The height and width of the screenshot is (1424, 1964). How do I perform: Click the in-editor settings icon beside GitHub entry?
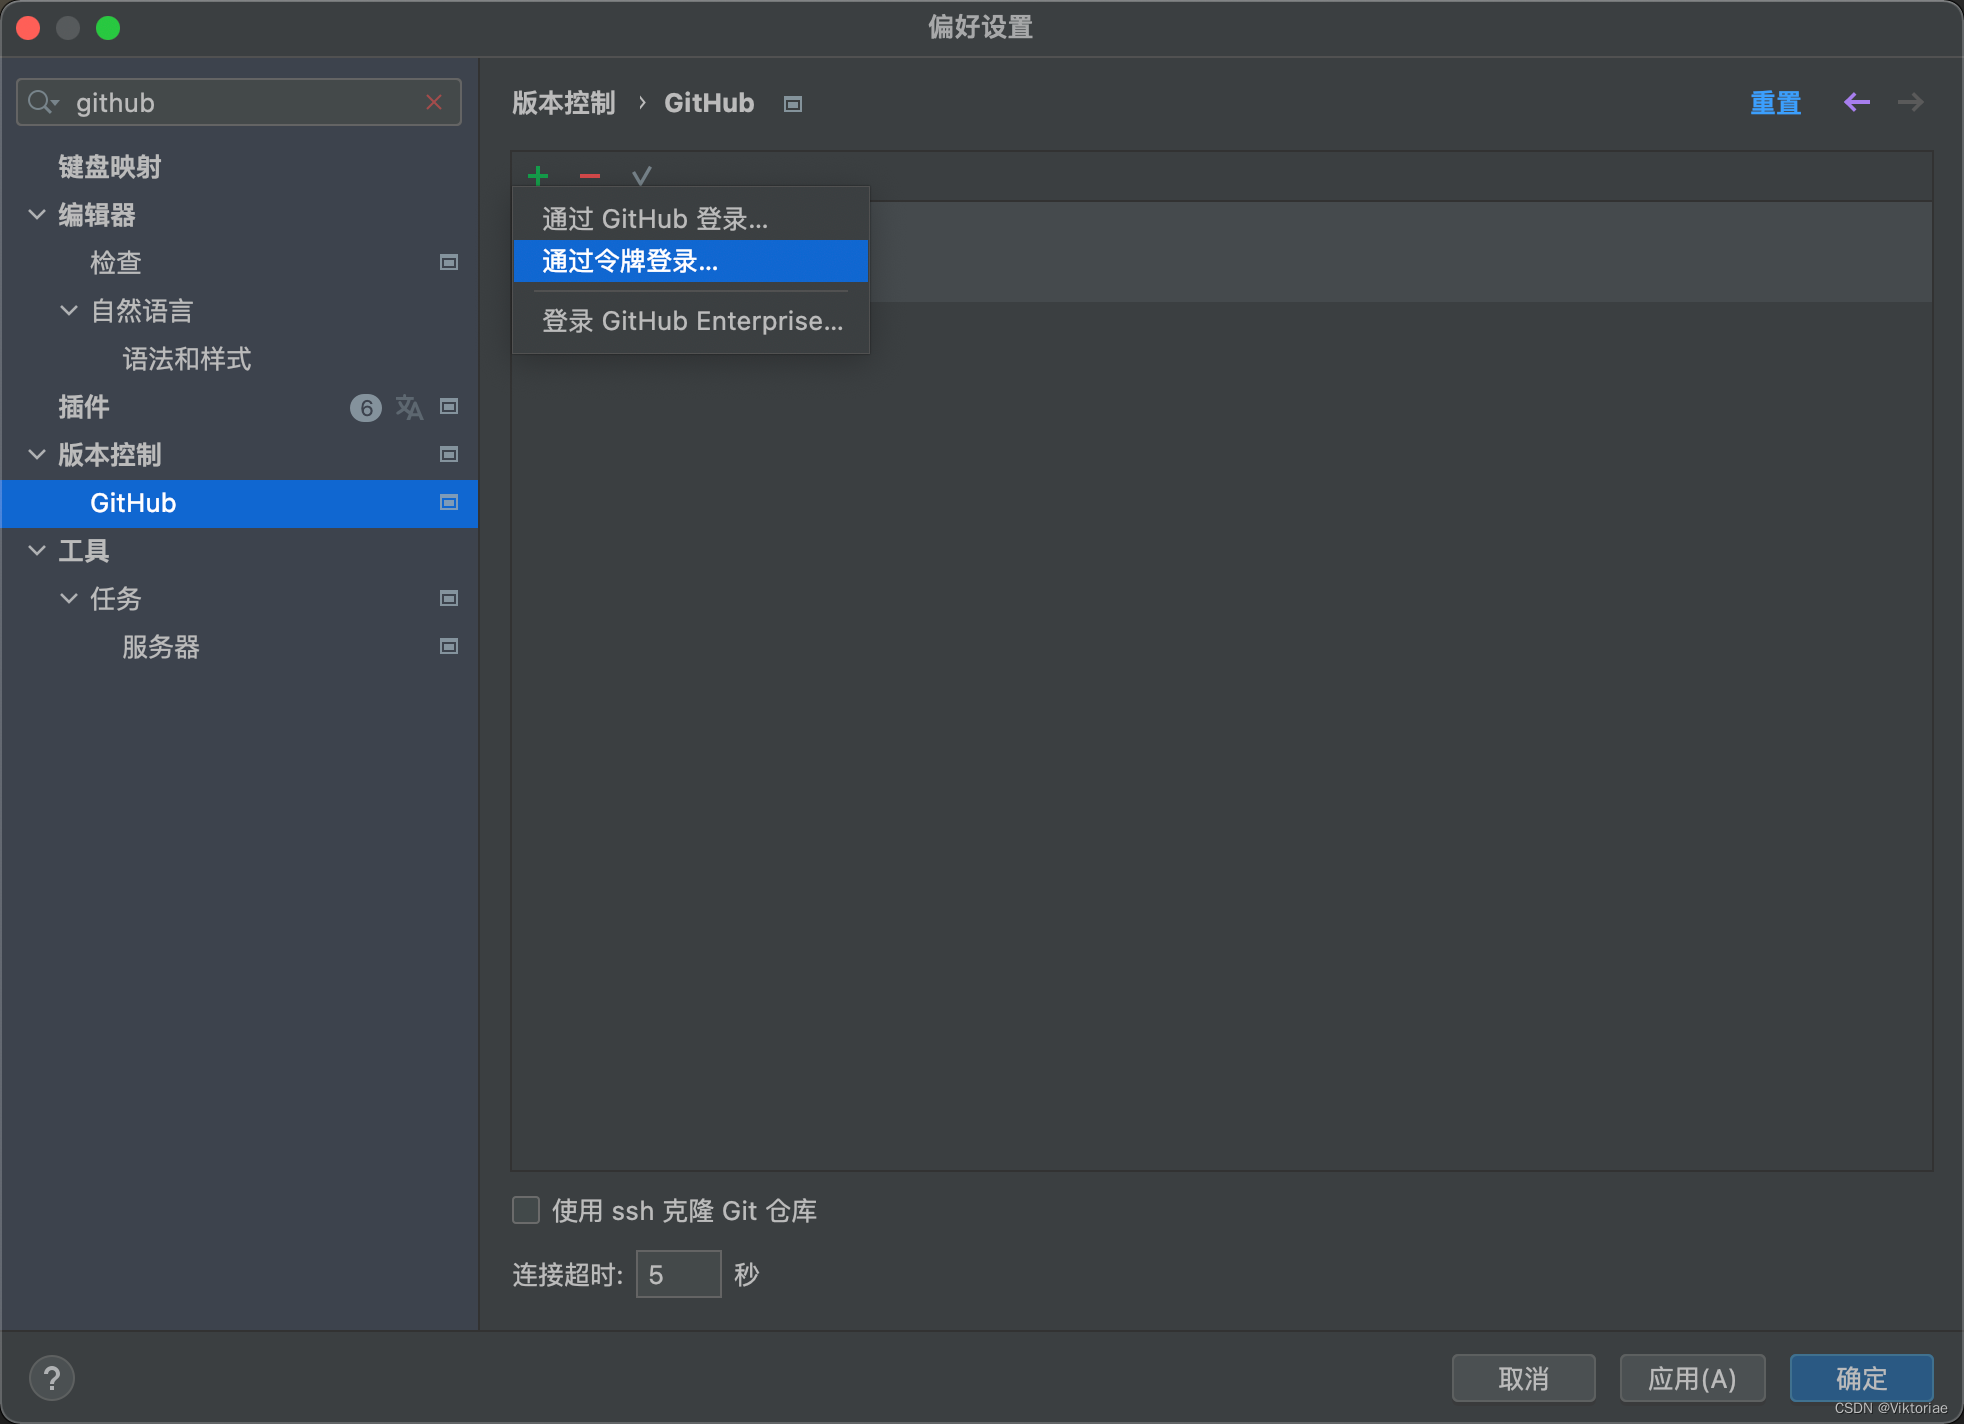click(x=448, y=503)
